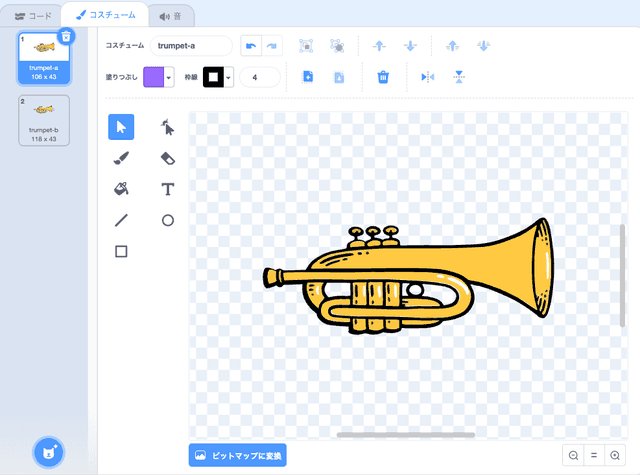The width and height of the screenshot is (640, 475).
Task: Click ビットマップに変換 button
Action: pyautogui.click(x=237, y=455)
